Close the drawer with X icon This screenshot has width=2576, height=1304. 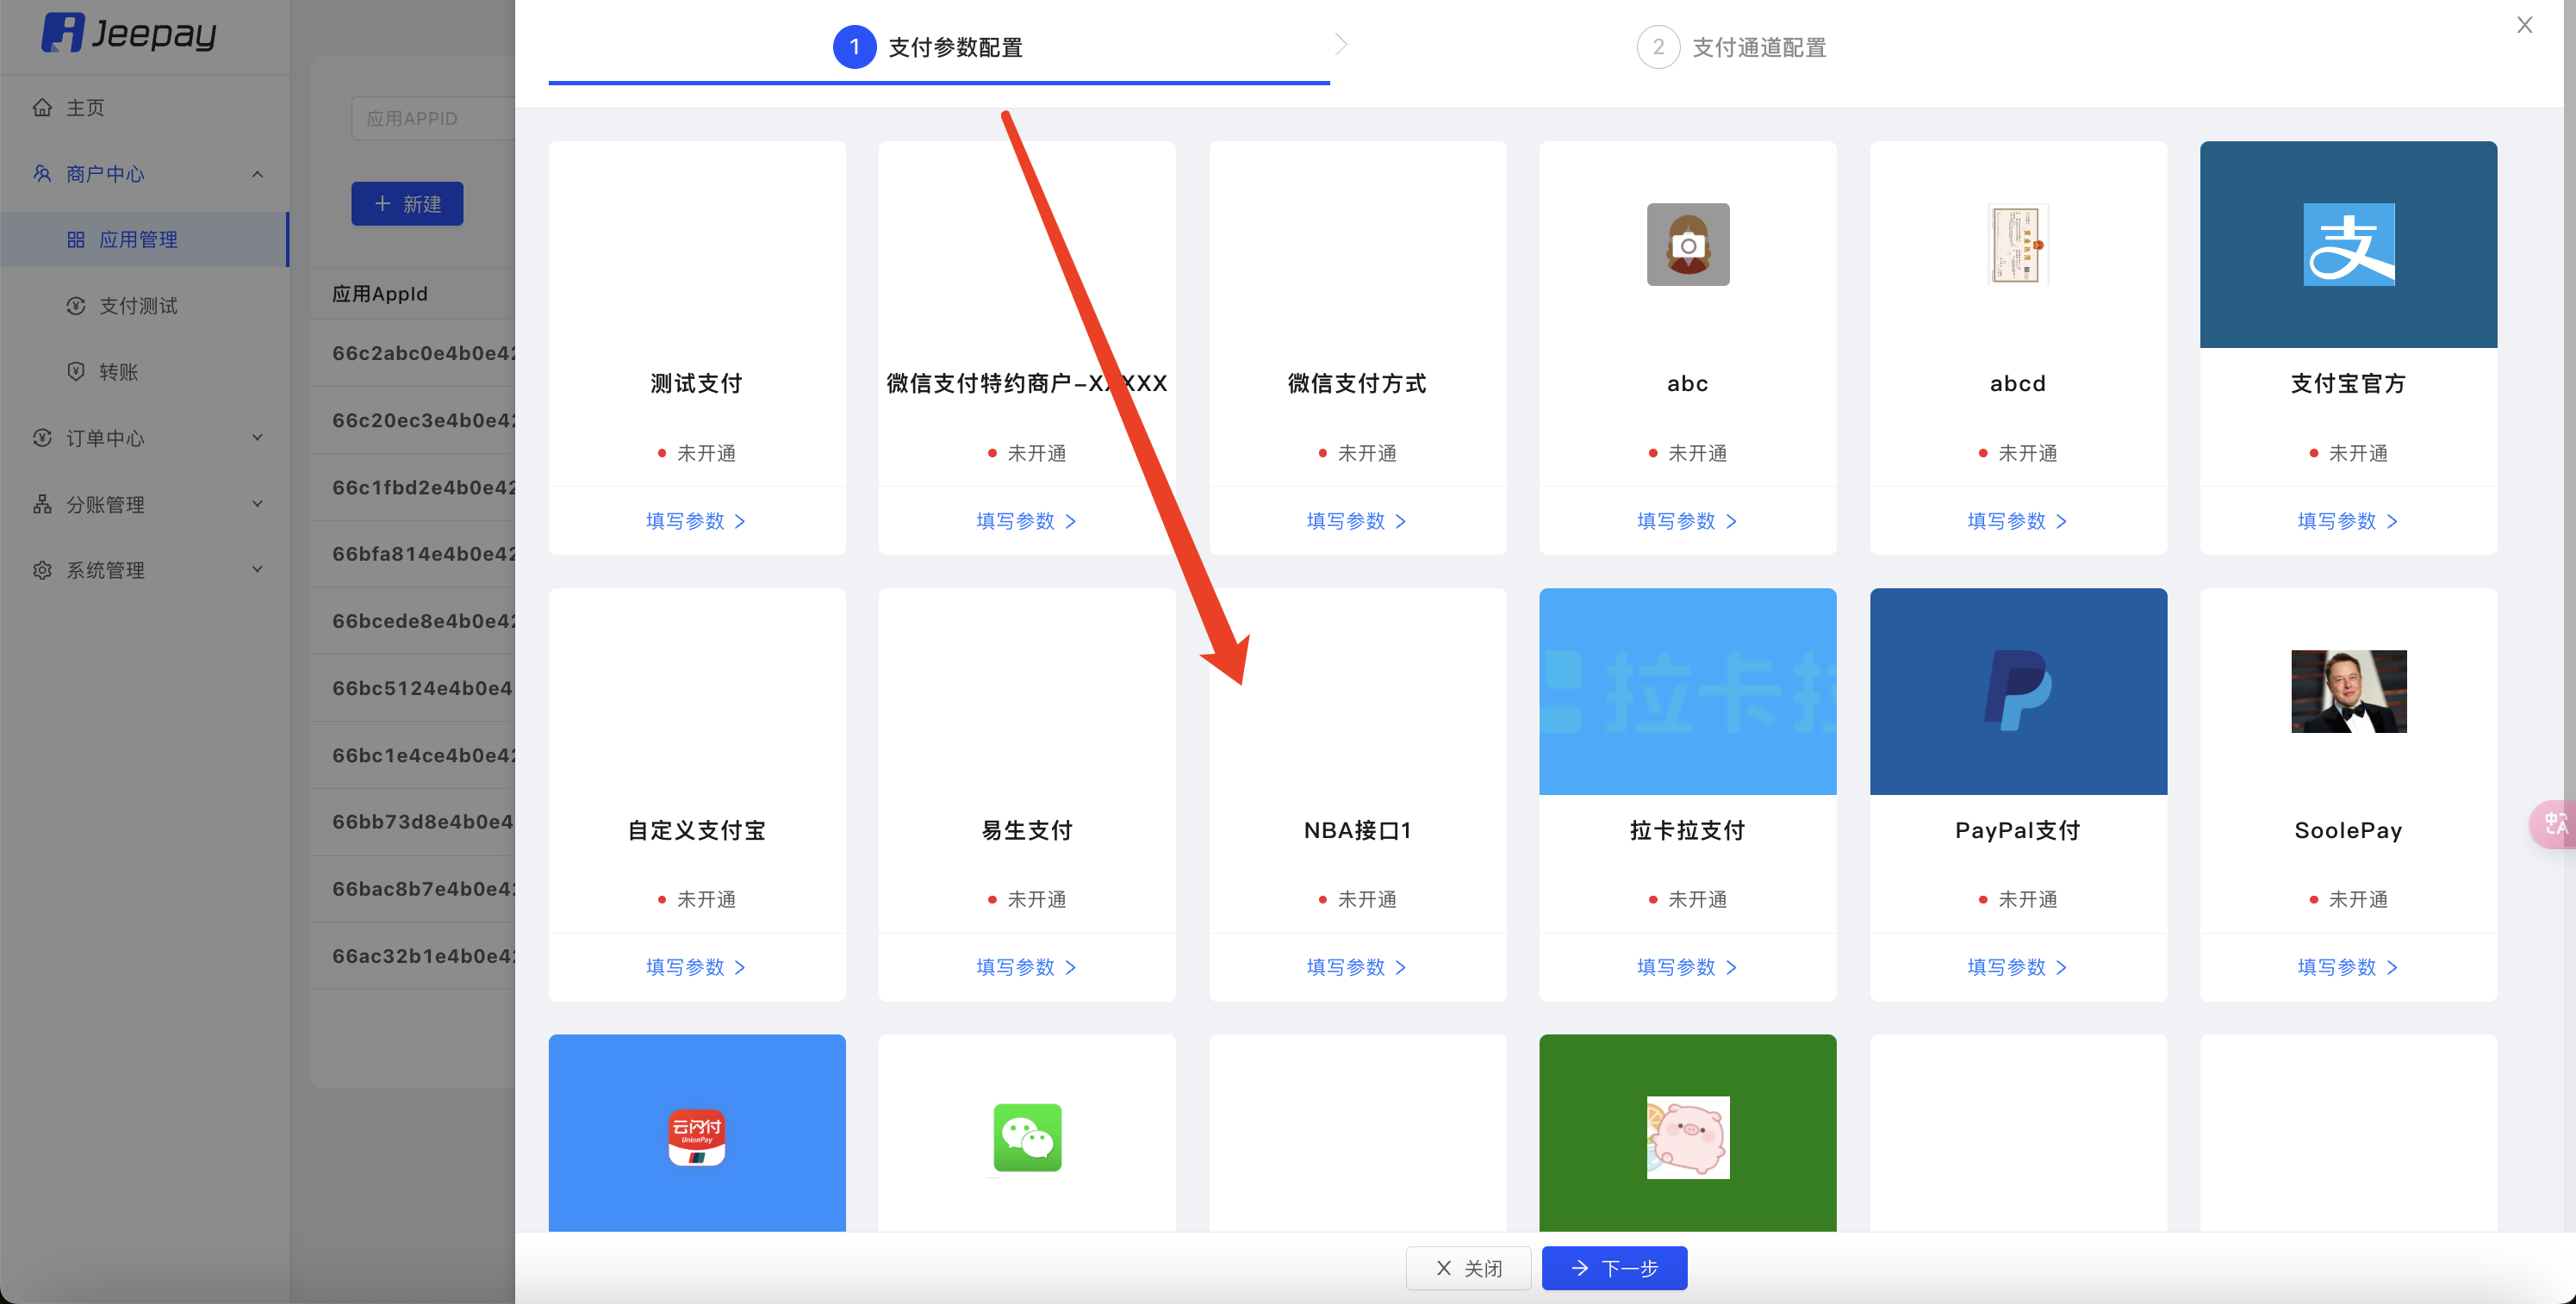coord(2524,25)
